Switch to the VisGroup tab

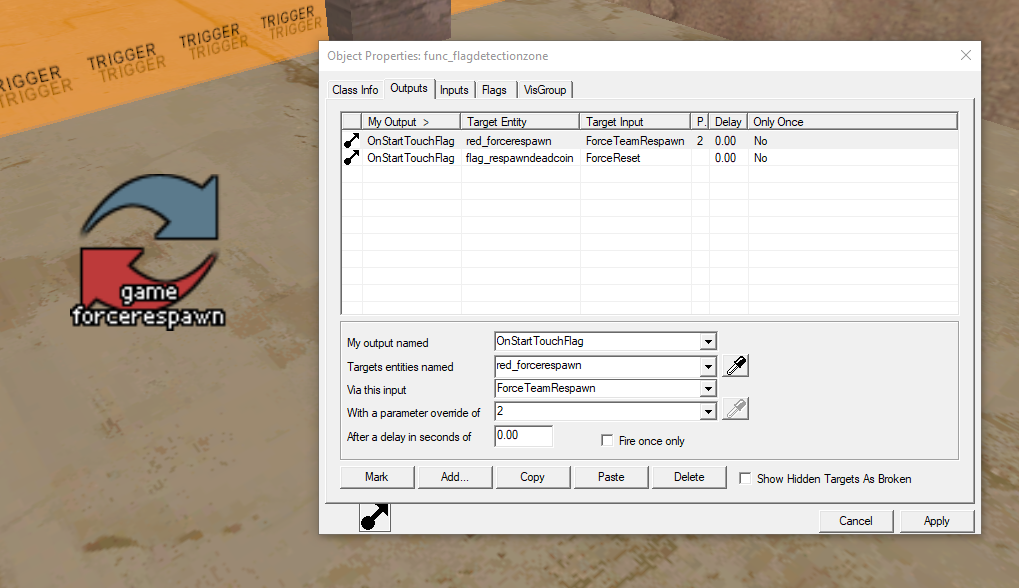545,90
